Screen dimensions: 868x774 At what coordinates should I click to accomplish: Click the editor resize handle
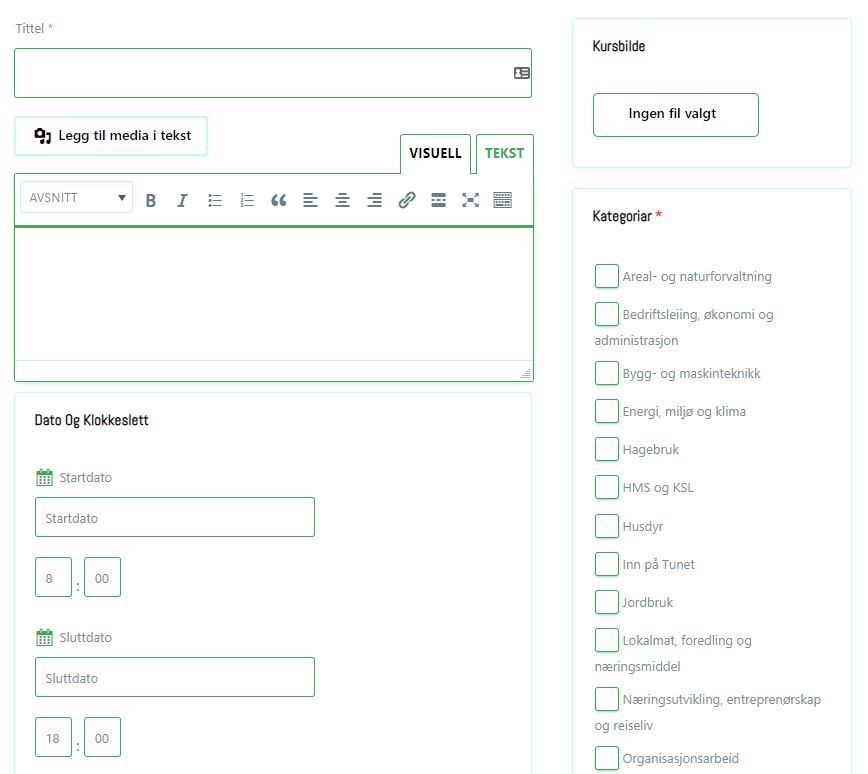click(x=525, y=373)
